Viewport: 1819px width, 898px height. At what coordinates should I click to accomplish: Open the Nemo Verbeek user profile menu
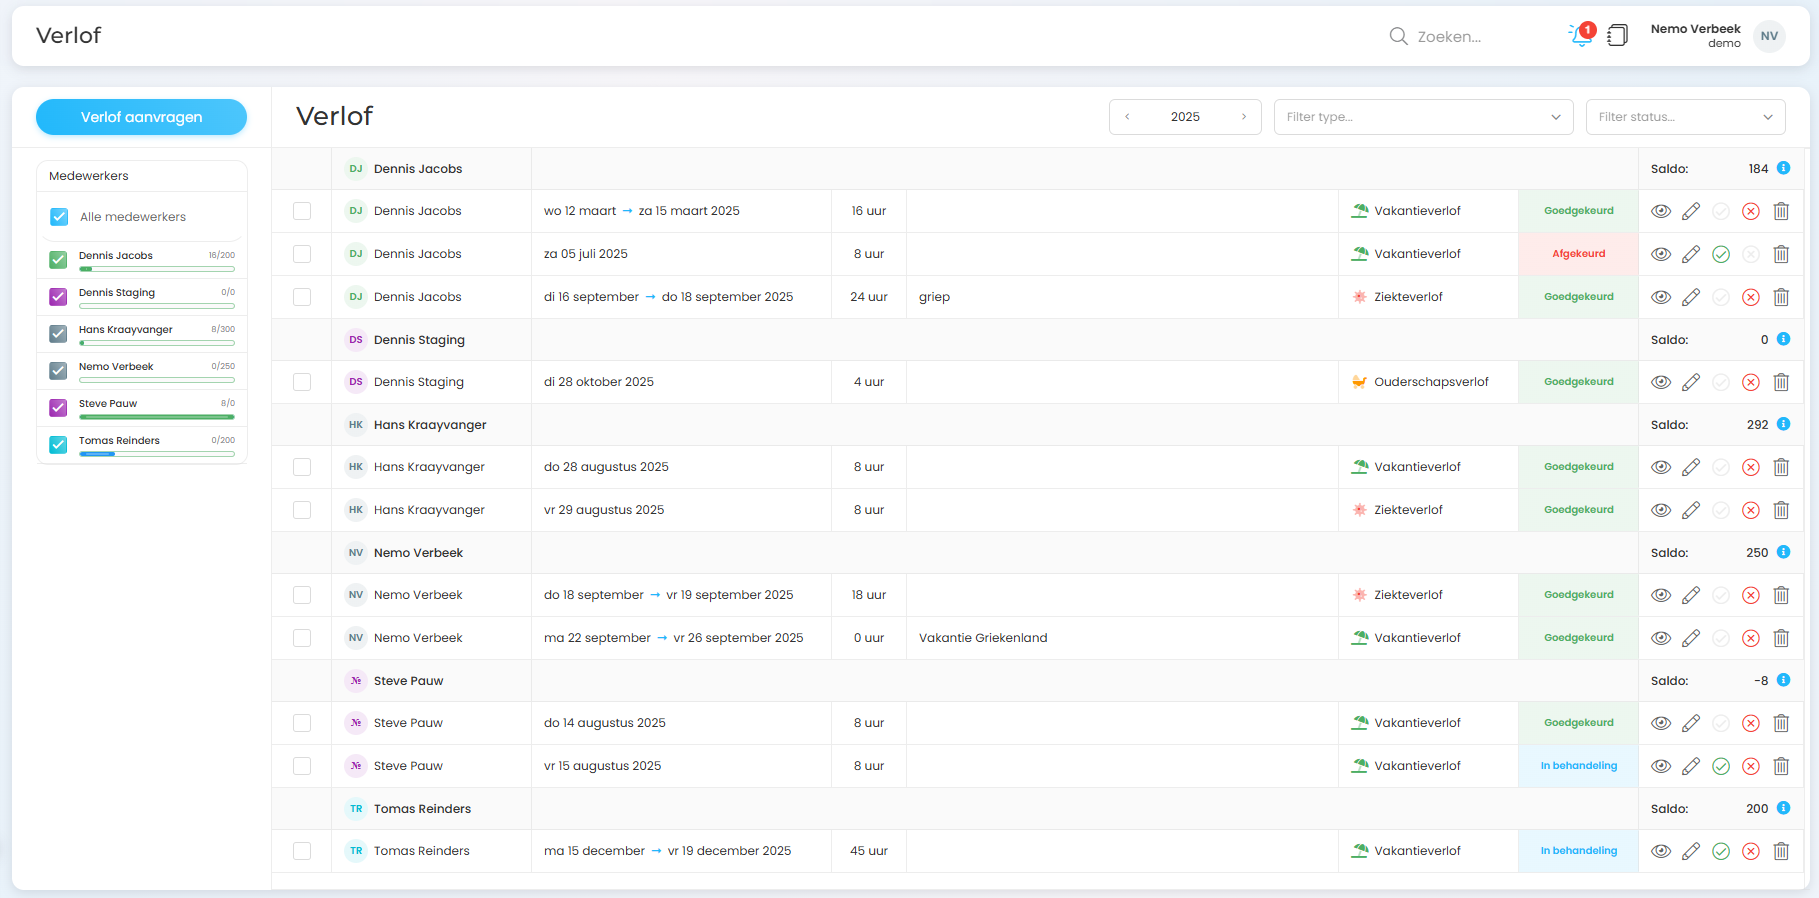click(x=1769, y=36)
